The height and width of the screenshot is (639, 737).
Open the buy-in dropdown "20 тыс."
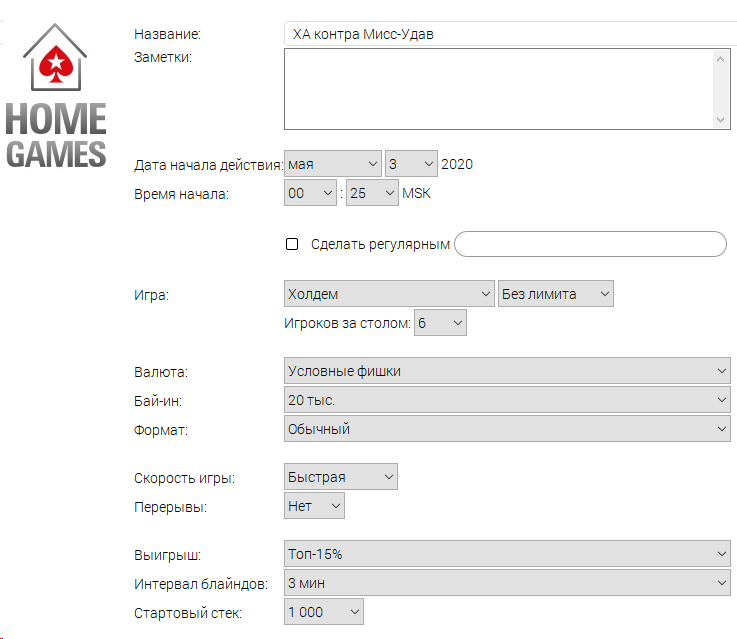click(x=507, y=400)
